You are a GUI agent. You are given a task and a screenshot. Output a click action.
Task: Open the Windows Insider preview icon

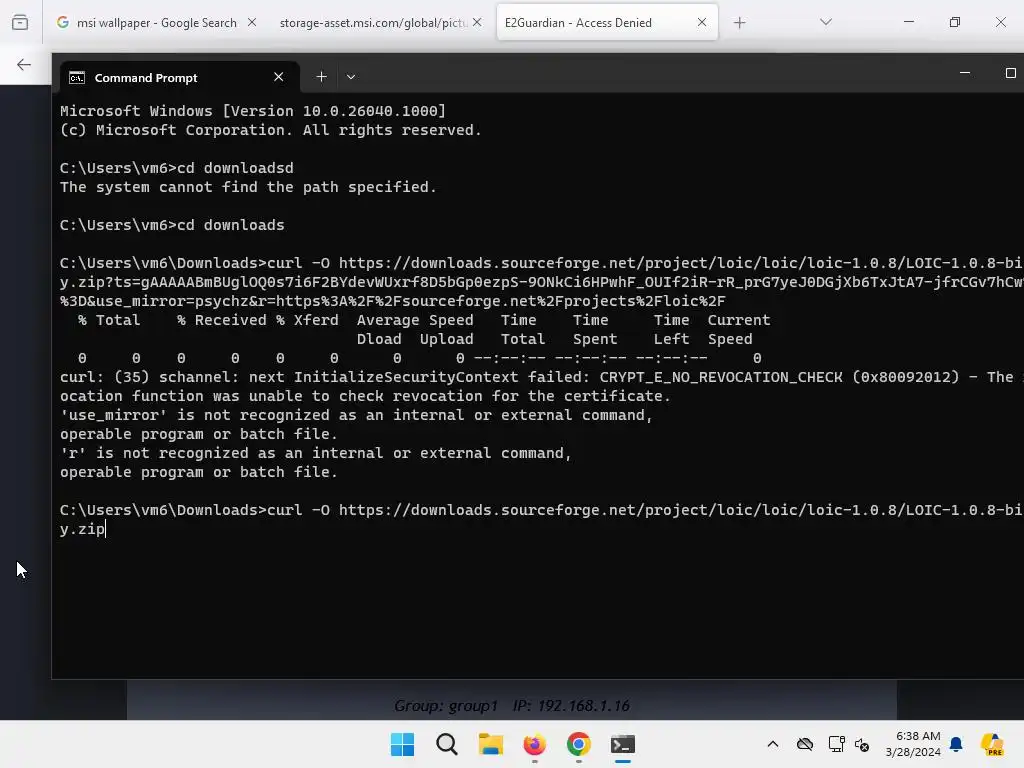pos(993,744)
